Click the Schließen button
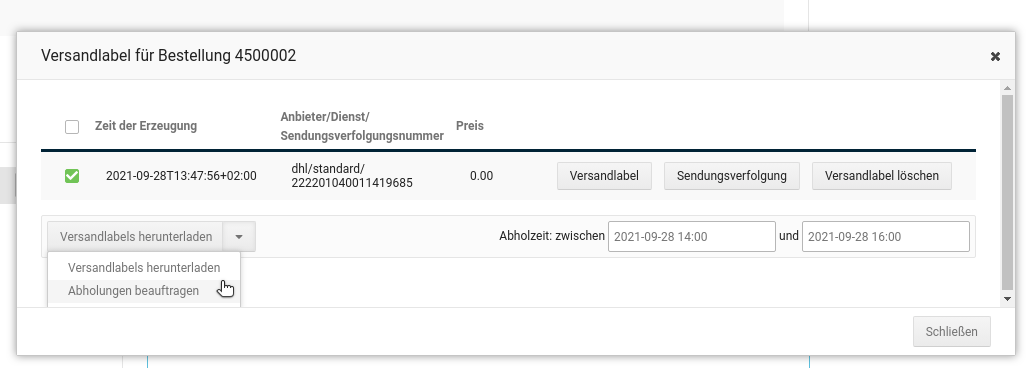Viewport: 1029px width, 368px height. [952, 331]
